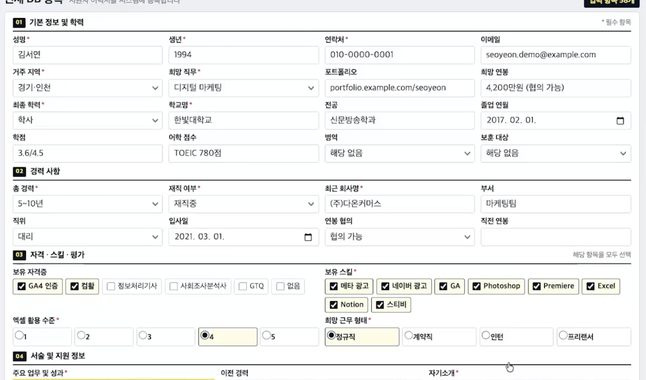This screenshot has width=646, height=380.
Task: Click the 전공 major field
Action: click(399, 120)
